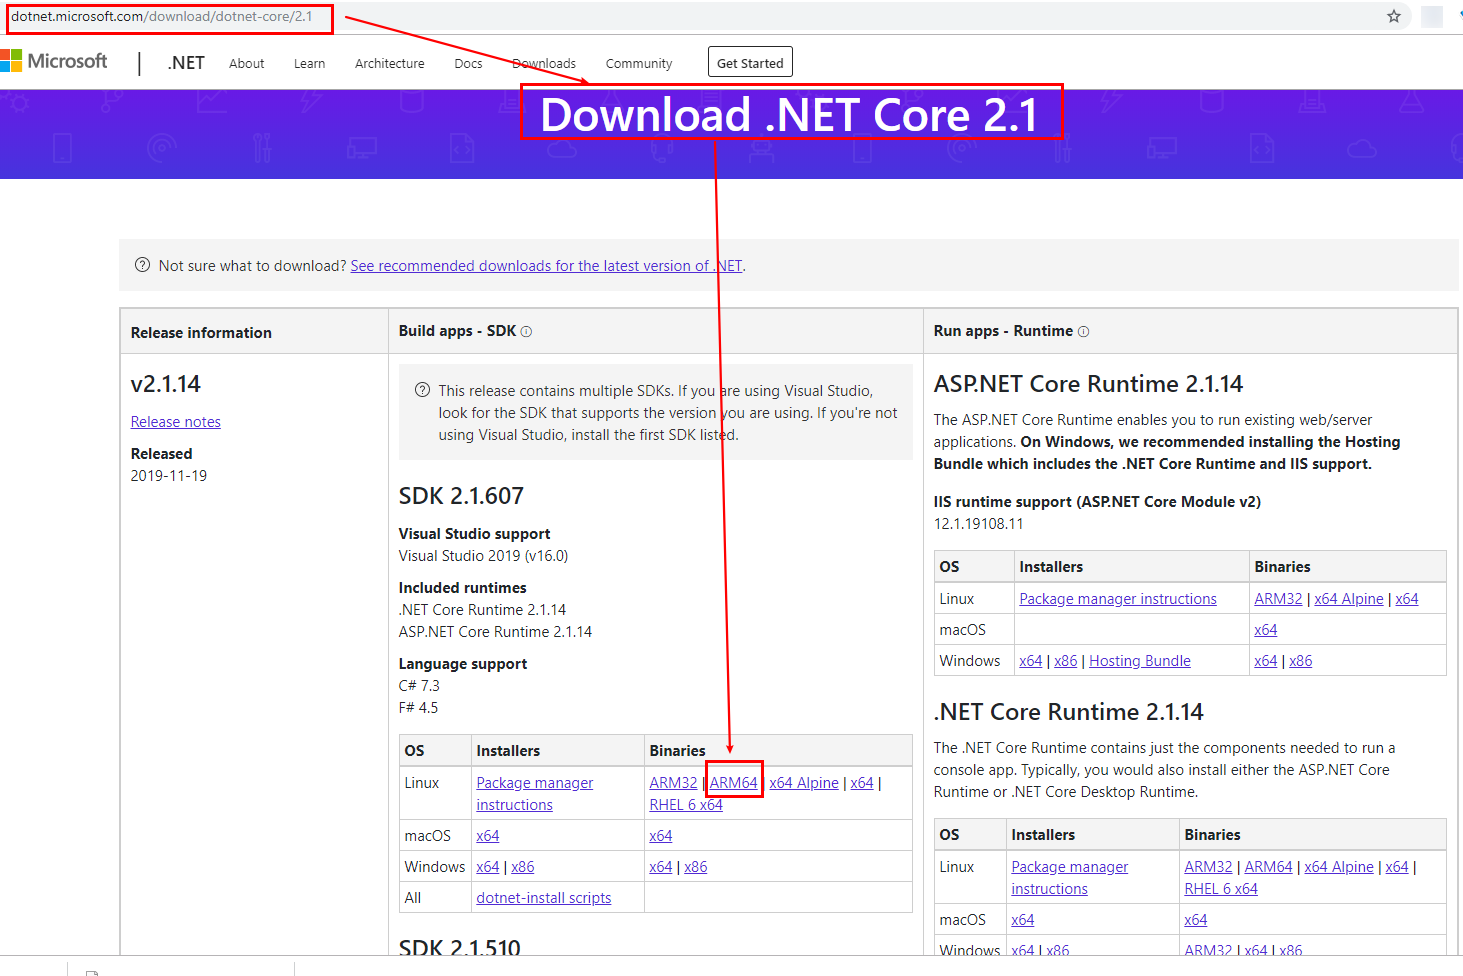Download SDK 2.1.607 Windows x64 installer
This screenshot has height=976, width=1463.
(x=488, y=867)
